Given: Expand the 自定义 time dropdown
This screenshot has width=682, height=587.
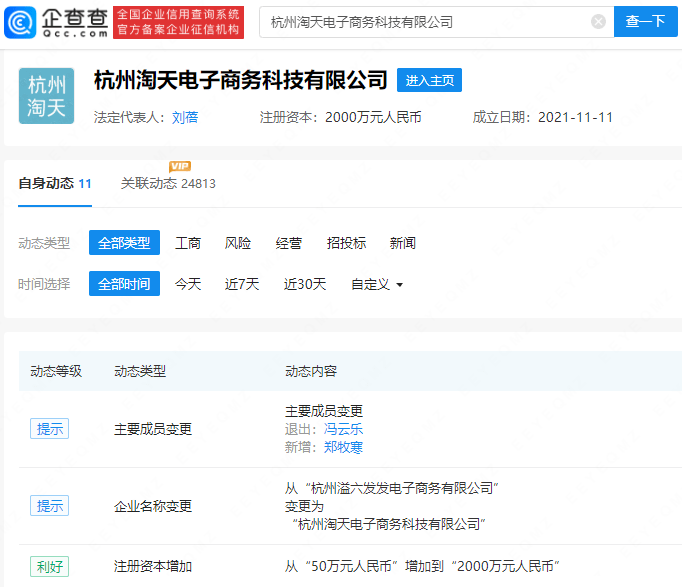Looking at the screenshot, I should click(x=377, y=284).
